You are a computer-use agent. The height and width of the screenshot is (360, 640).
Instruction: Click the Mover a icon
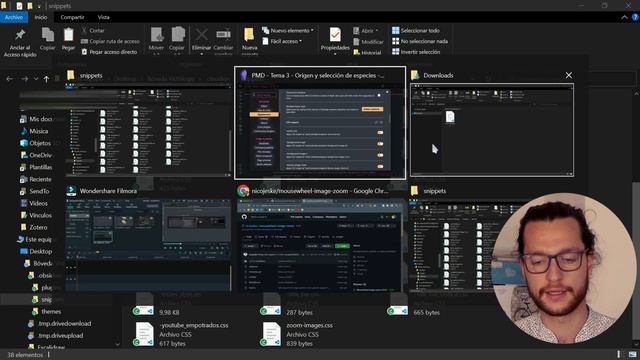156,35
